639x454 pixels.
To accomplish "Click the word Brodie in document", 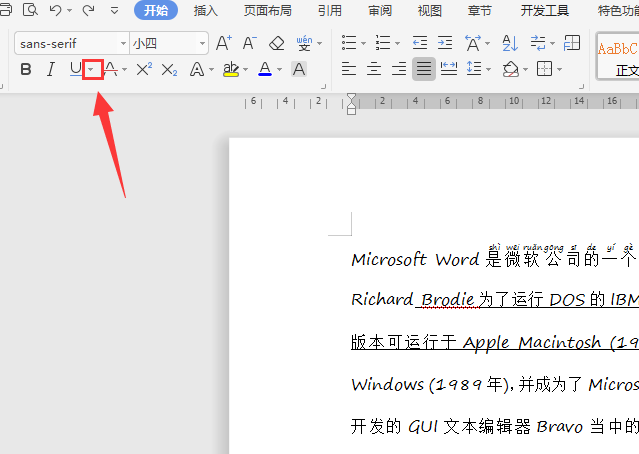I will 448,300.
